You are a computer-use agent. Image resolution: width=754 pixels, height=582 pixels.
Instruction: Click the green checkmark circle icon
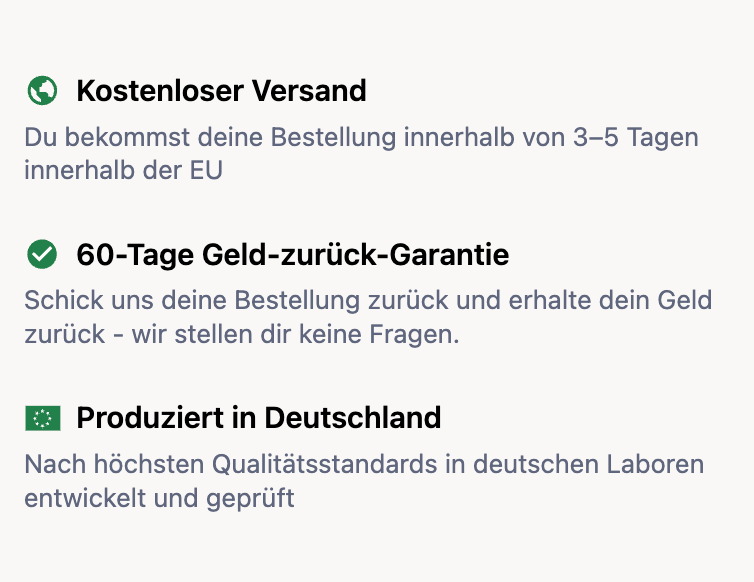(x=41, y=255)
